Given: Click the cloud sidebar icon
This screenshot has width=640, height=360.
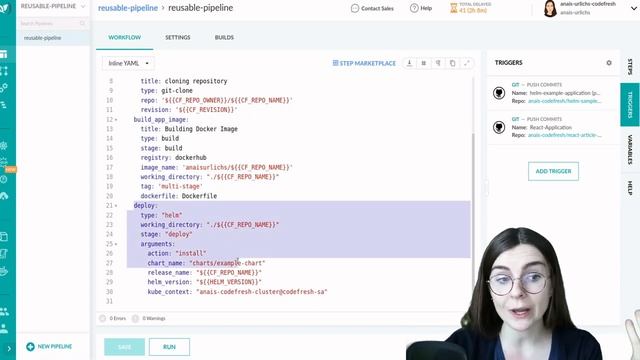Looking at the screenshot, I should pos(4,196).
